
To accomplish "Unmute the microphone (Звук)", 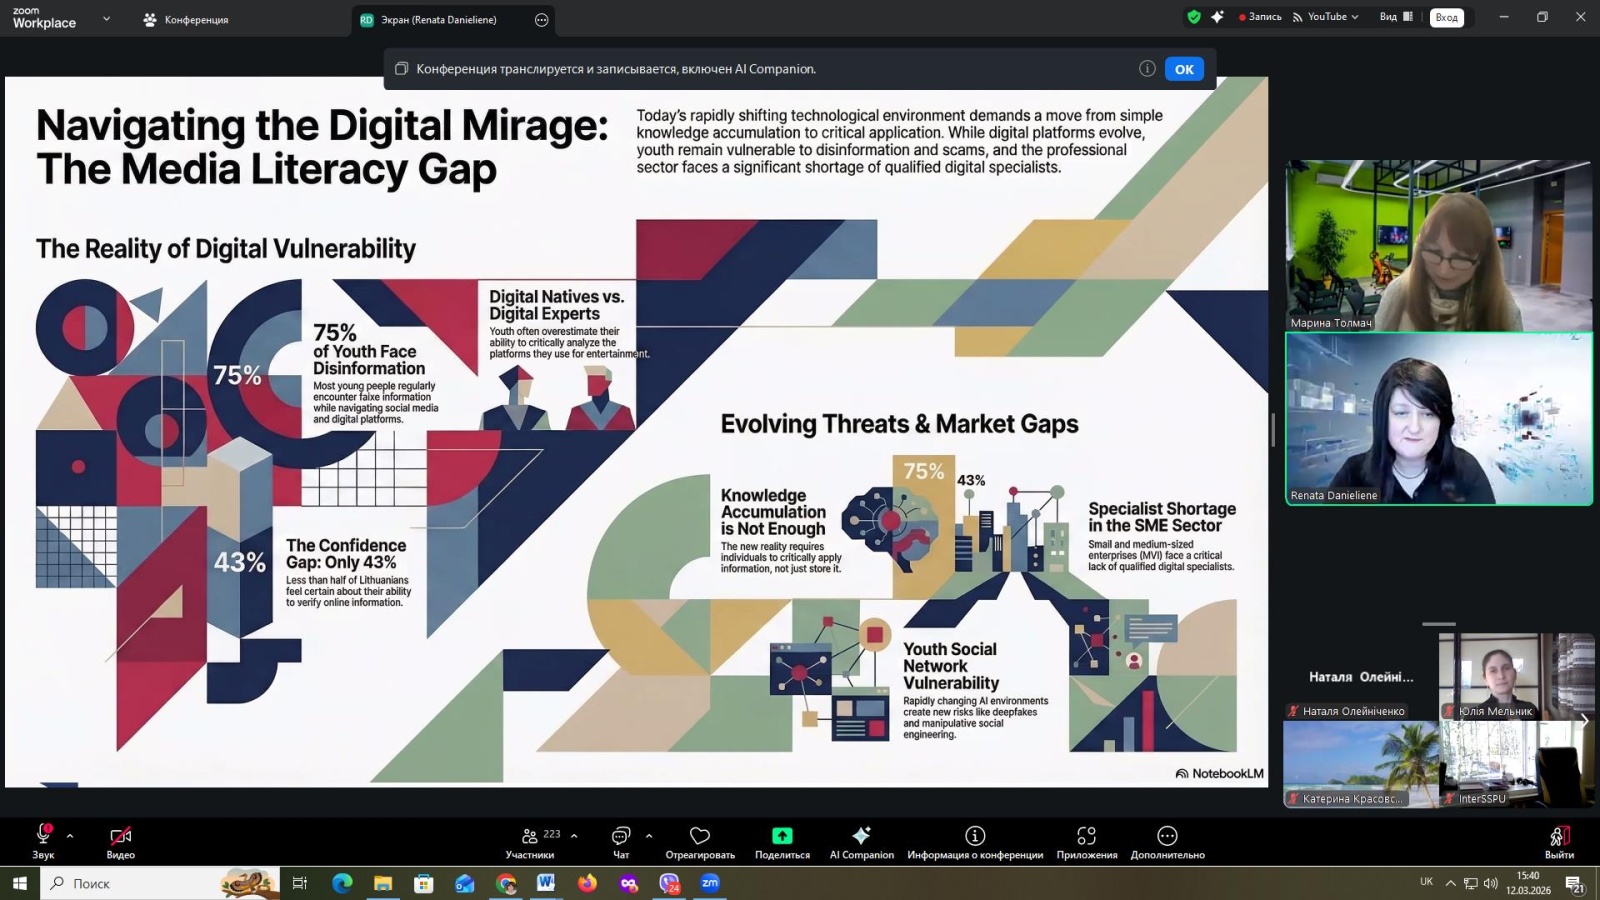I will 43,840.
